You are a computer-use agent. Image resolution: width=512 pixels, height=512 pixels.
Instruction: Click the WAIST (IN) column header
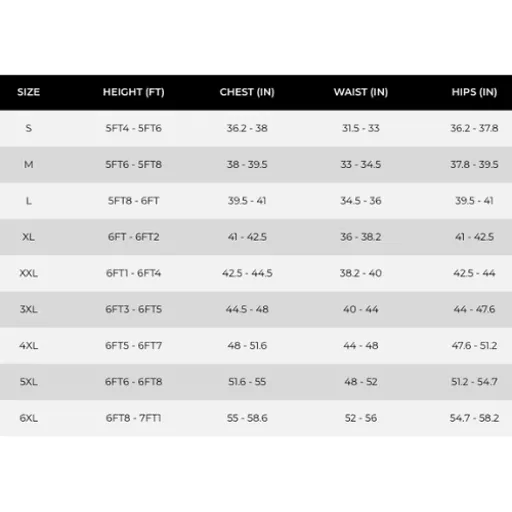pos(361,92)
